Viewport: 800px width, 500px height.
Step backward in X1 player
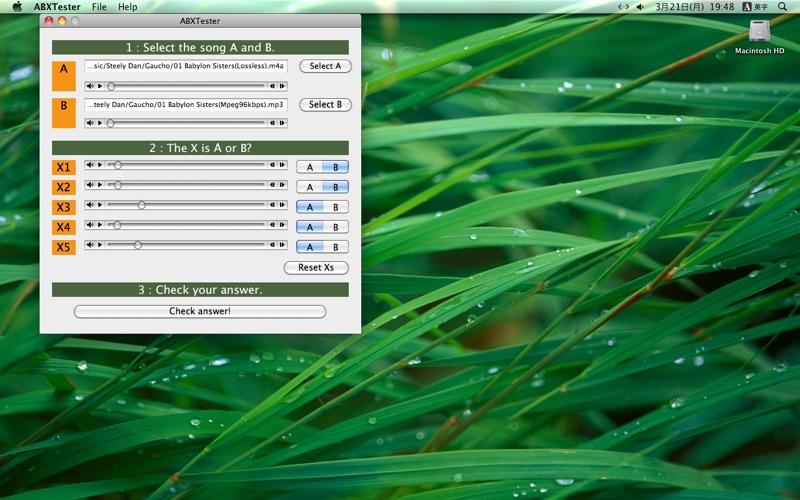[x=272, y=165]
